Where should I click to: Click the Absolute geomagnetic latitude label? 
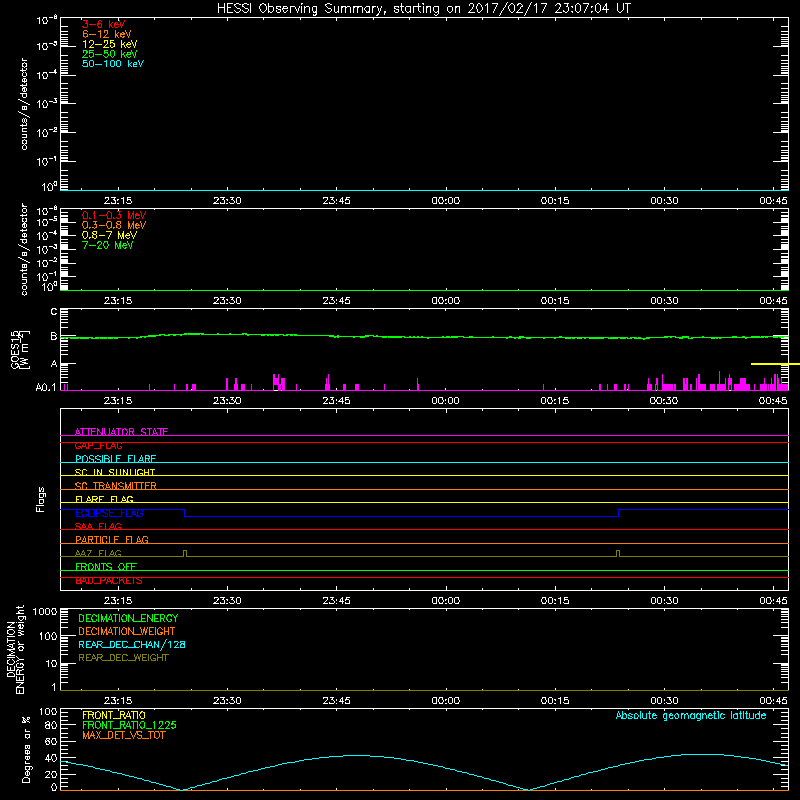(691, 715)
